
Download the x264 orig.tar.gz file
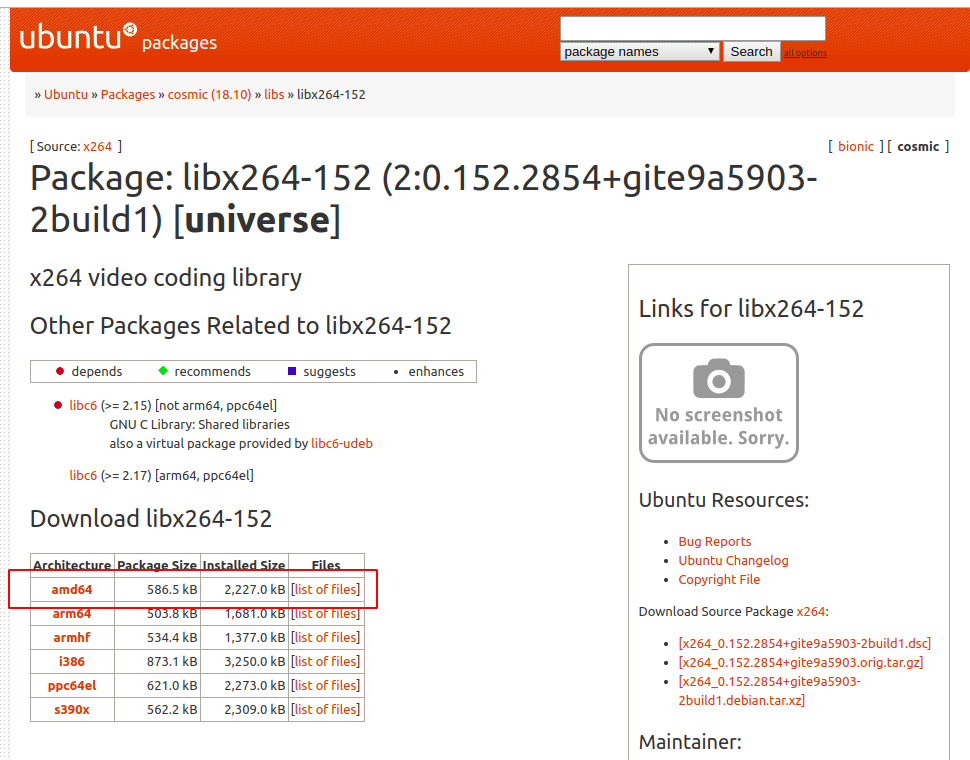(800, 663)
